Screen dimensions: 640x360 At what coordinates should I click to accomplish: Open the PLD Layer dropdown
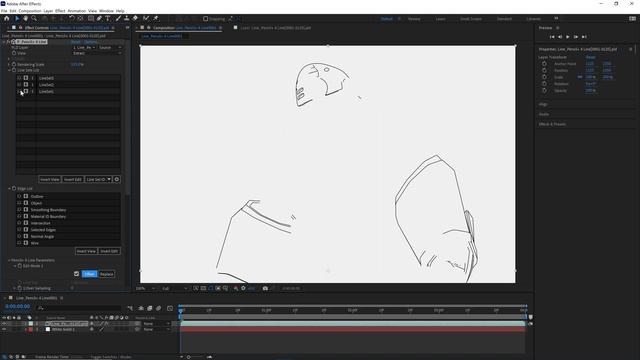point(84,47)
